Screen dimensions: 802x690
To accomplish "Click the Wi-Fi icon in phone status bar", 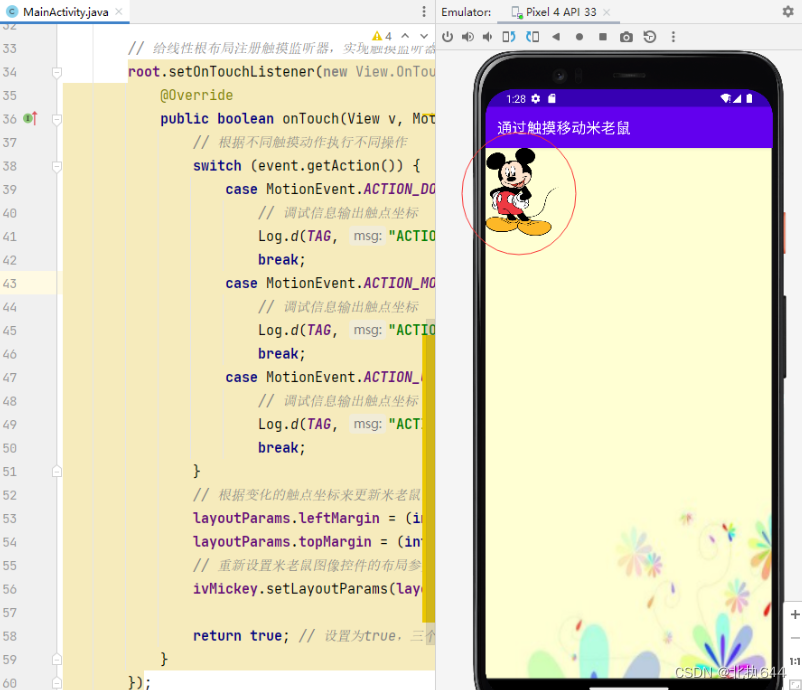I will (x=725, y=99).
